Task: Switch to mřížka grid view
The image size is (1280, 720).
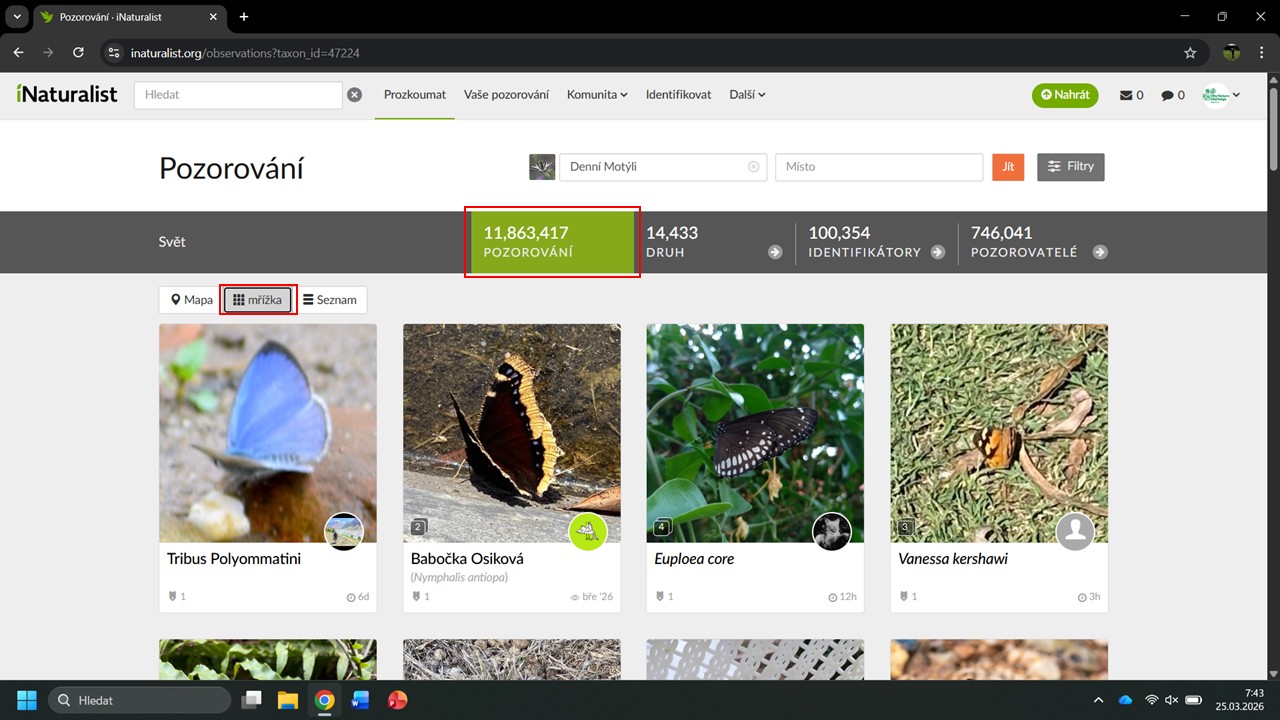Action: 258,300
